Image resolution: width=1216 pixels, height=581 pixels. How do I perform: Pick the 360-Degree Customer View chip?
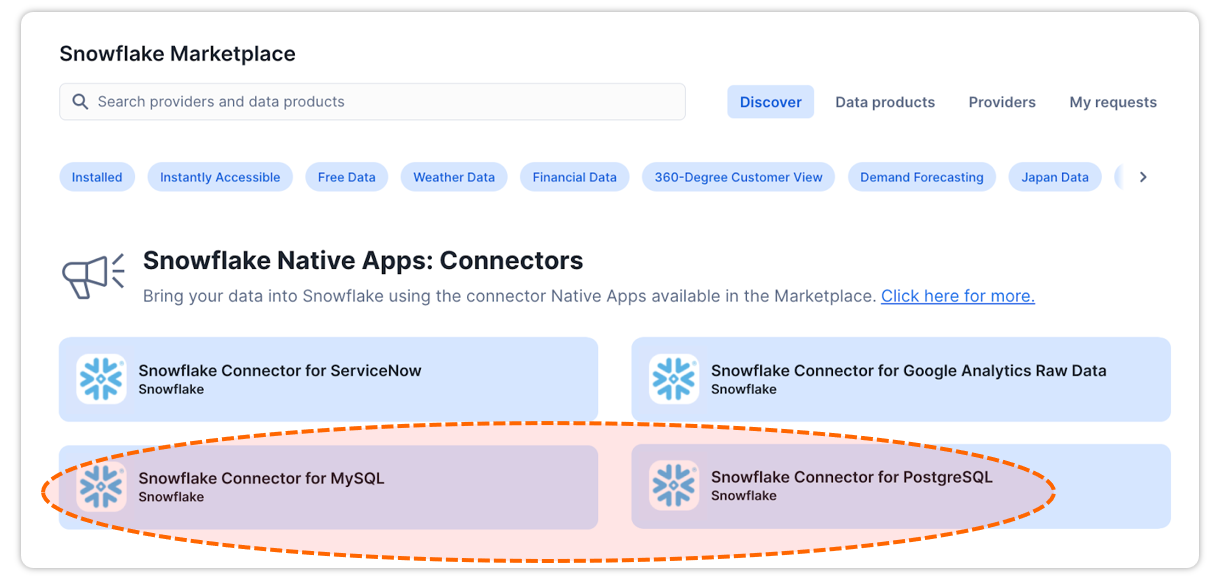click(739, 177)
